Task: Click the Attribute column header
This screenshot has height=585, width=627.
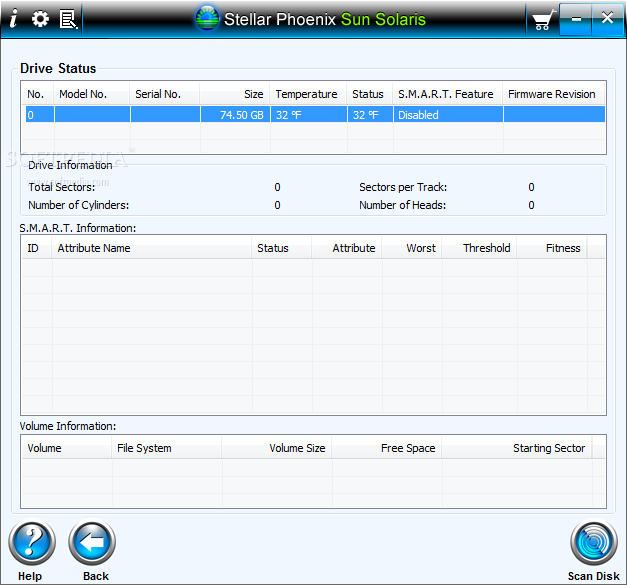Action: tap(347, 248)
